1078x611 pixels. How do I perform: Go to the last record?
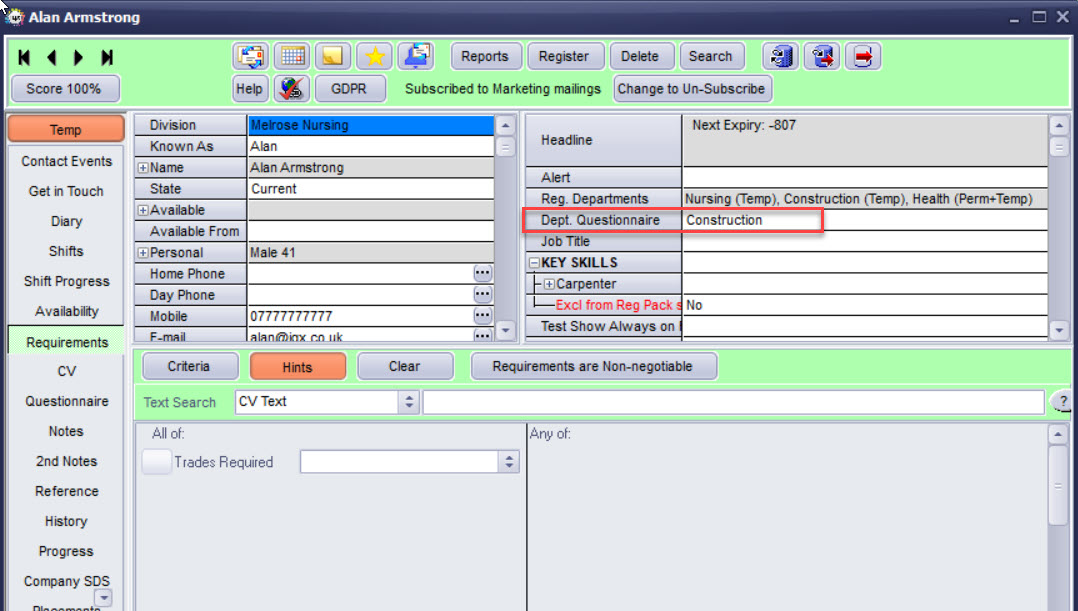pos(107,57)
